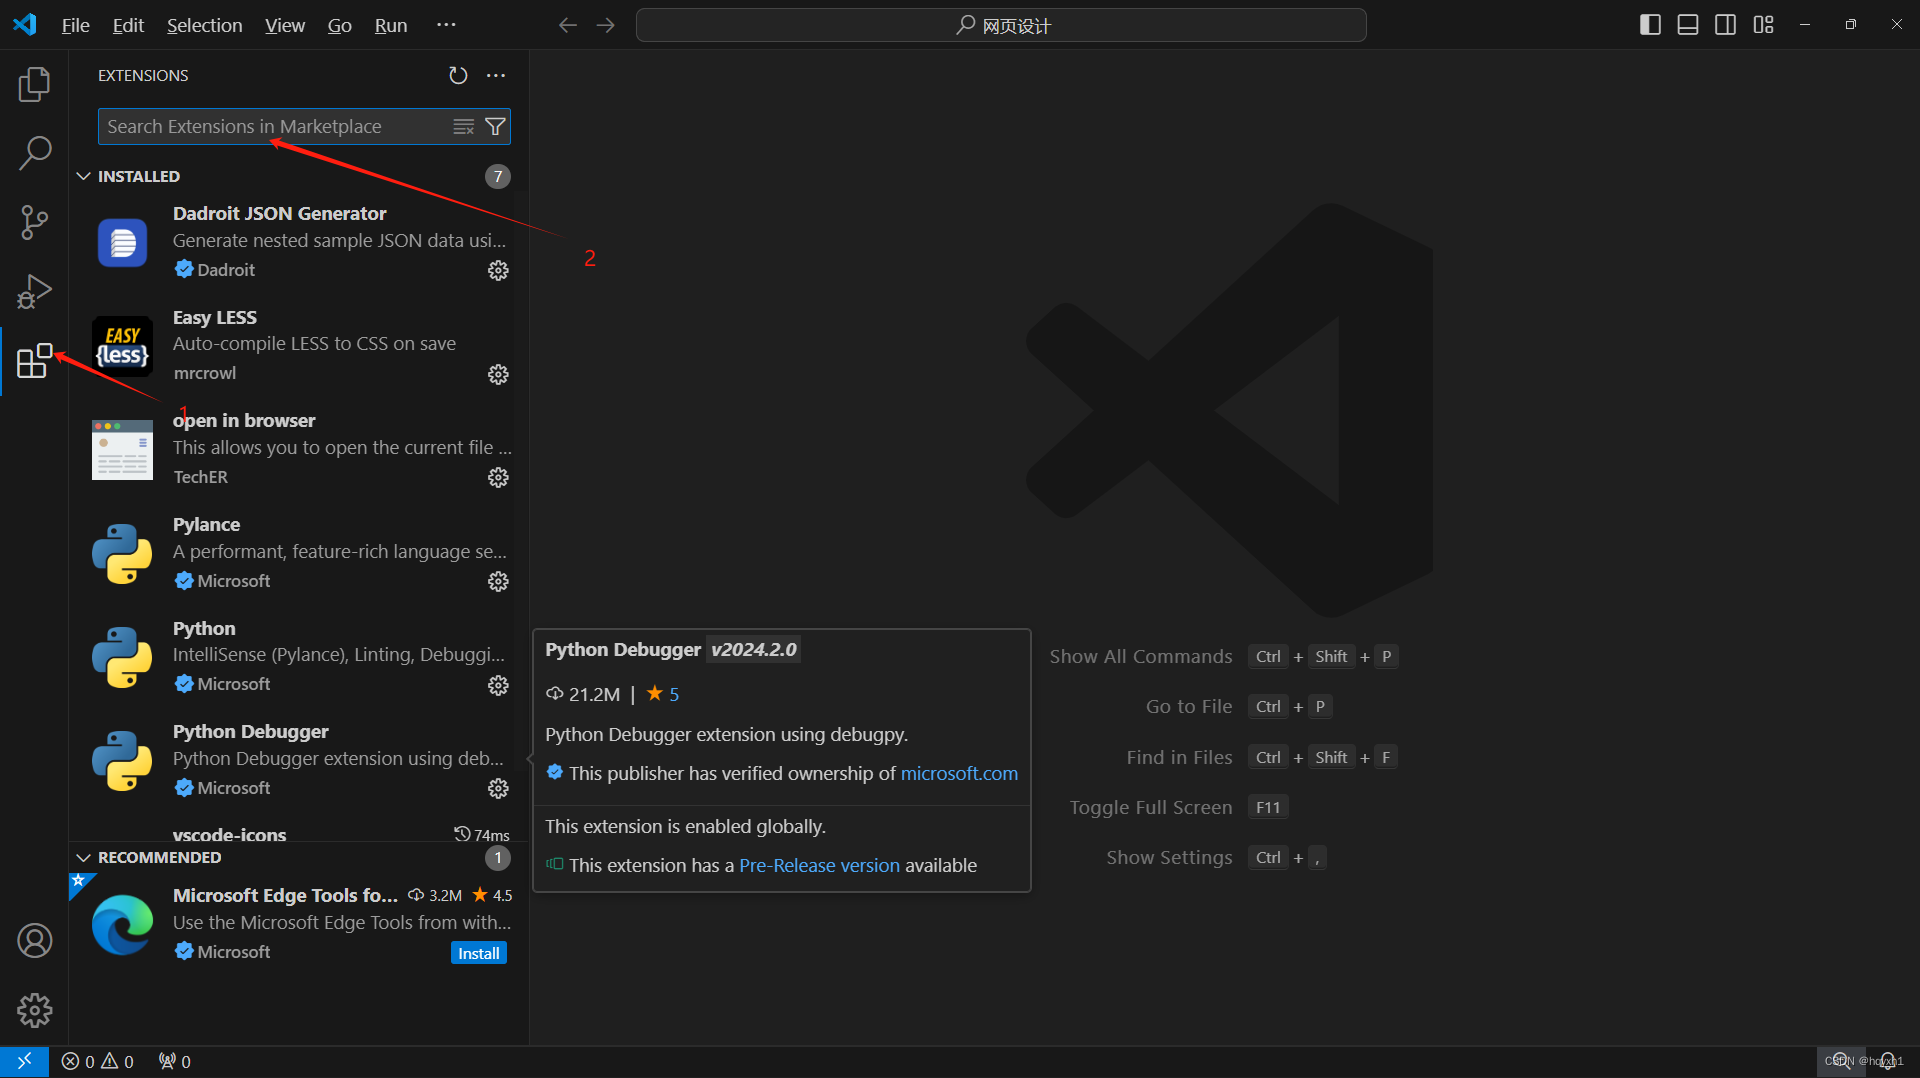The height and width of the screenshot is (1078, 1920).
Task: Go back in editor navigation
Action: point(568,25)
